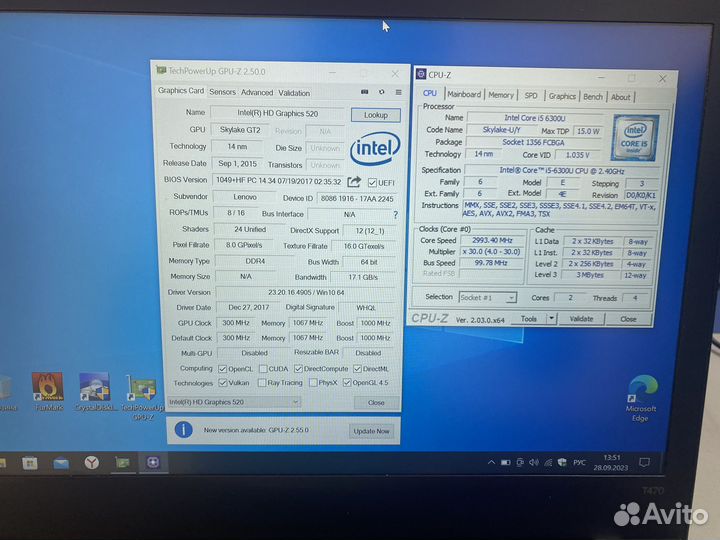Open Windows Security tray icon
Image resolution: width=720 pixels, height=540 pixels.
(562, 462)
